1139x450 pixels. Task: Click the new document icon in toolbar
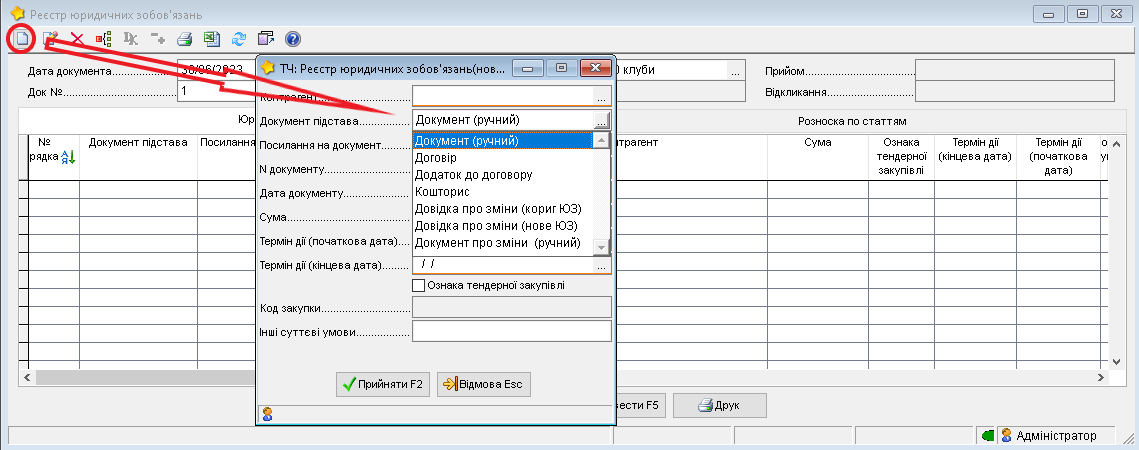coord(19,39)
